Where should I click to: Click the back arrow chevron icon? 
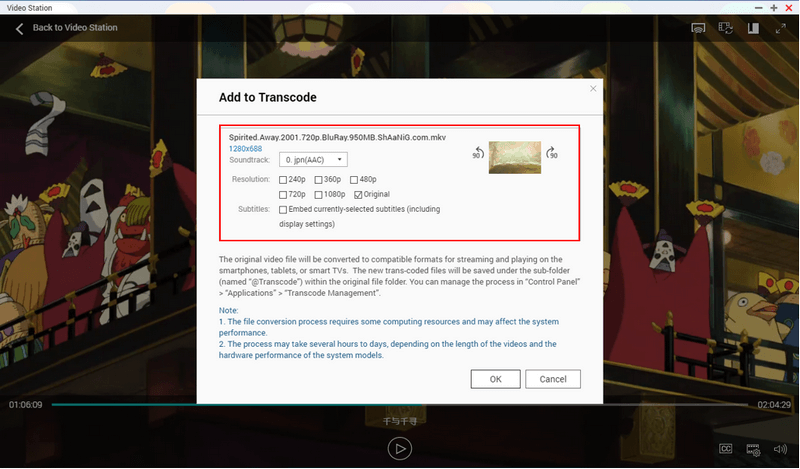pyautogui.click(x=19, y=29)
